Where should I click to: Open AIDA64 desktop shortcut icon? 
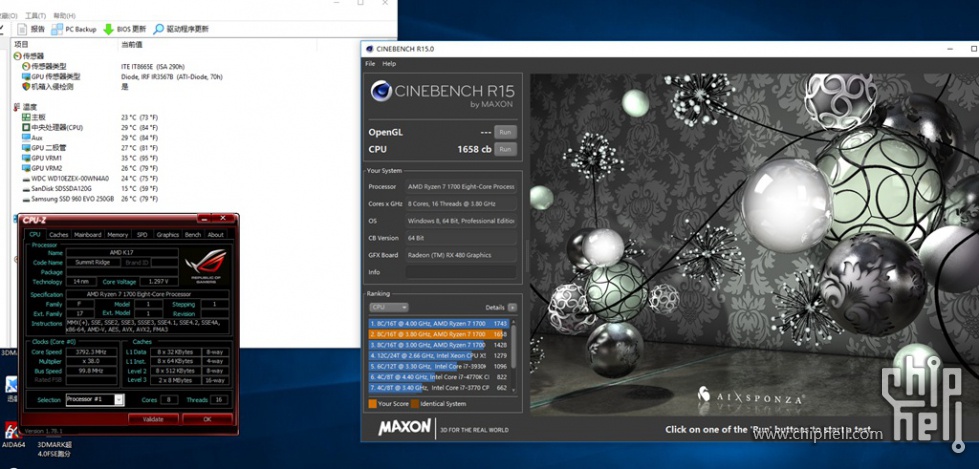[x=12, y=435]
